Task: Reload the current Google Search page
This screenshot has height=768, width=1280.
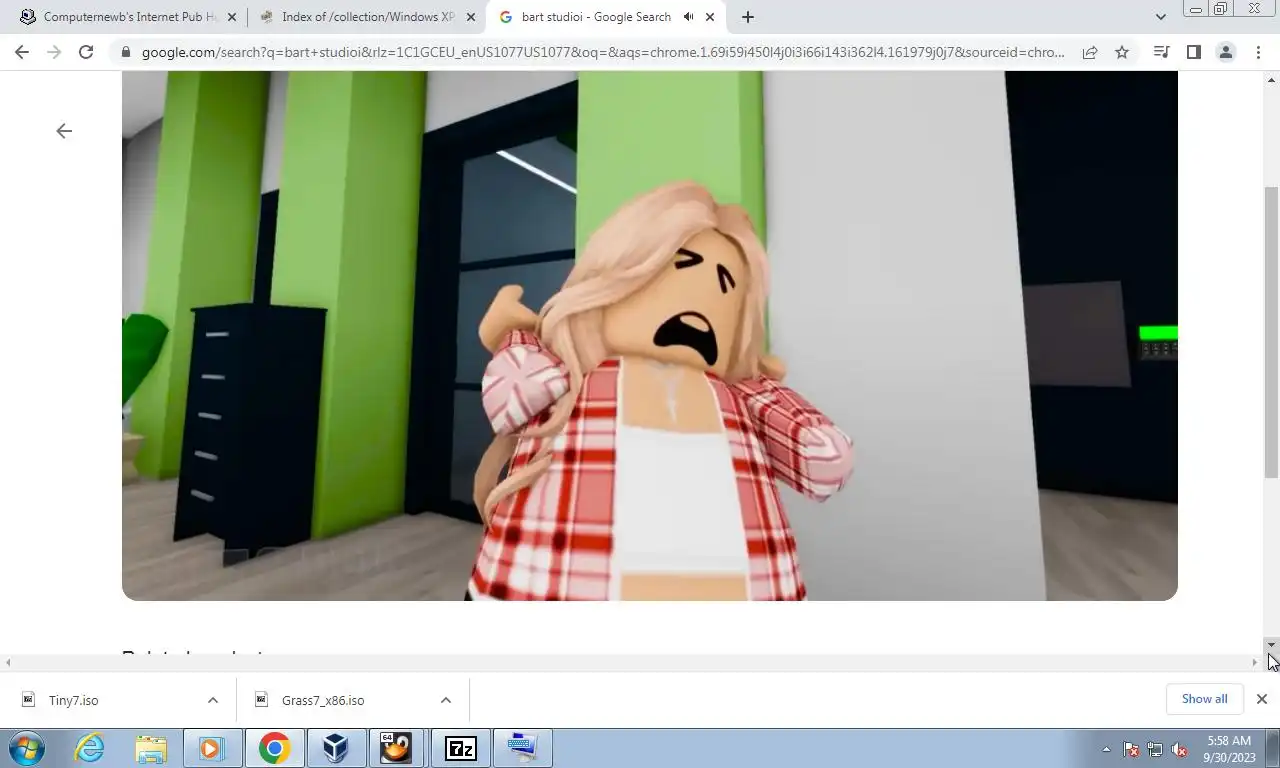Action: coord(86,52)
